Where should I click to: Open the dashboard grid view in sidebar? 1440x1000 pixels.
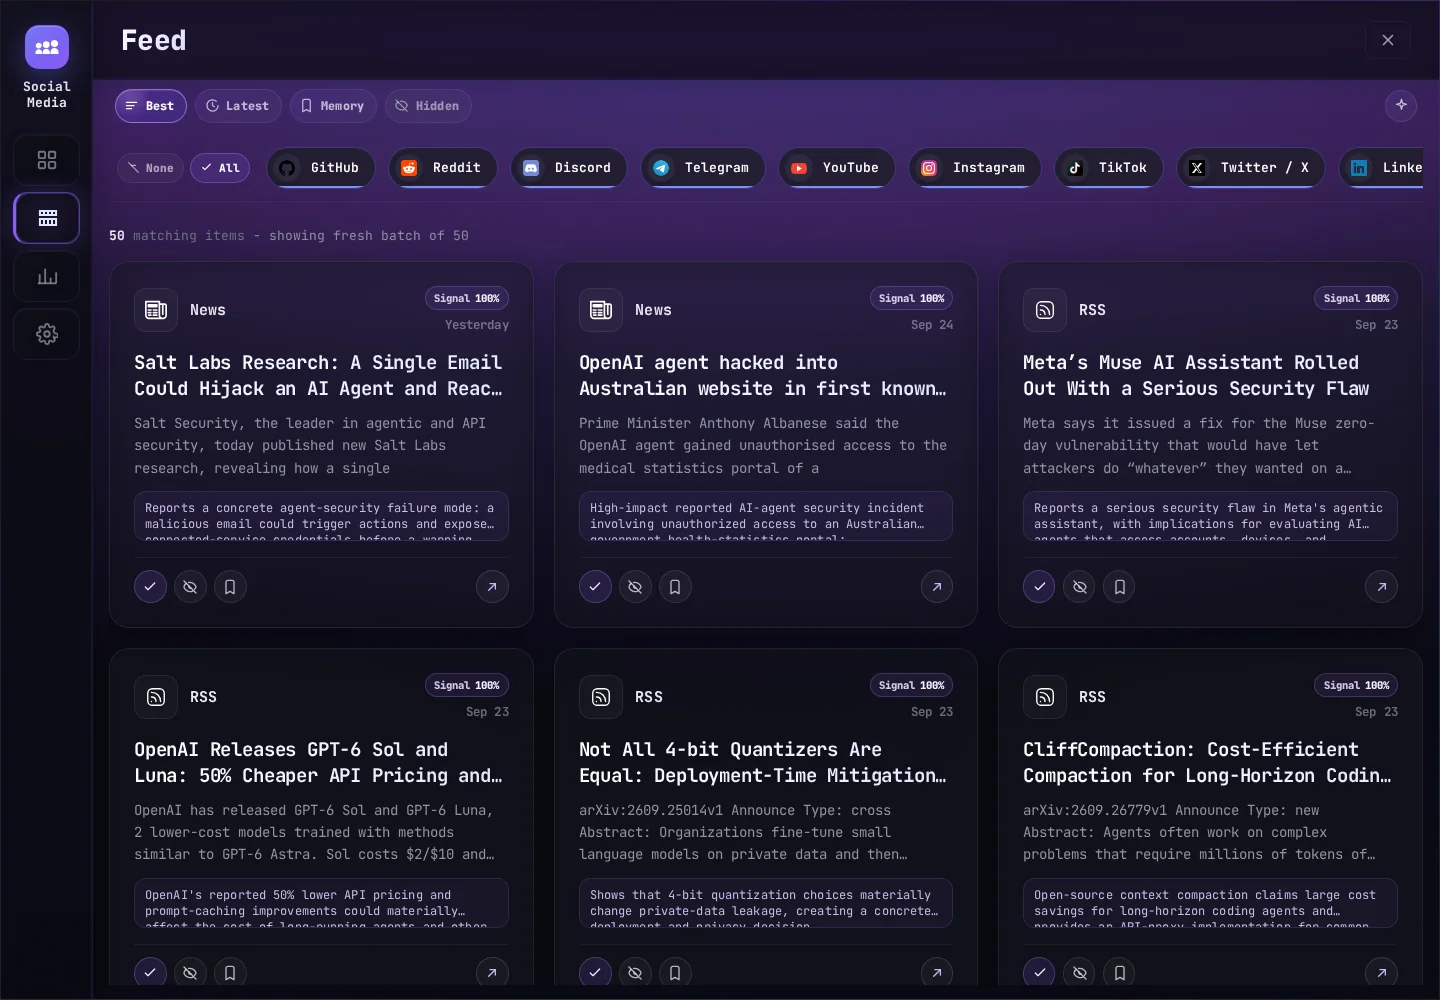click(47, 160)
